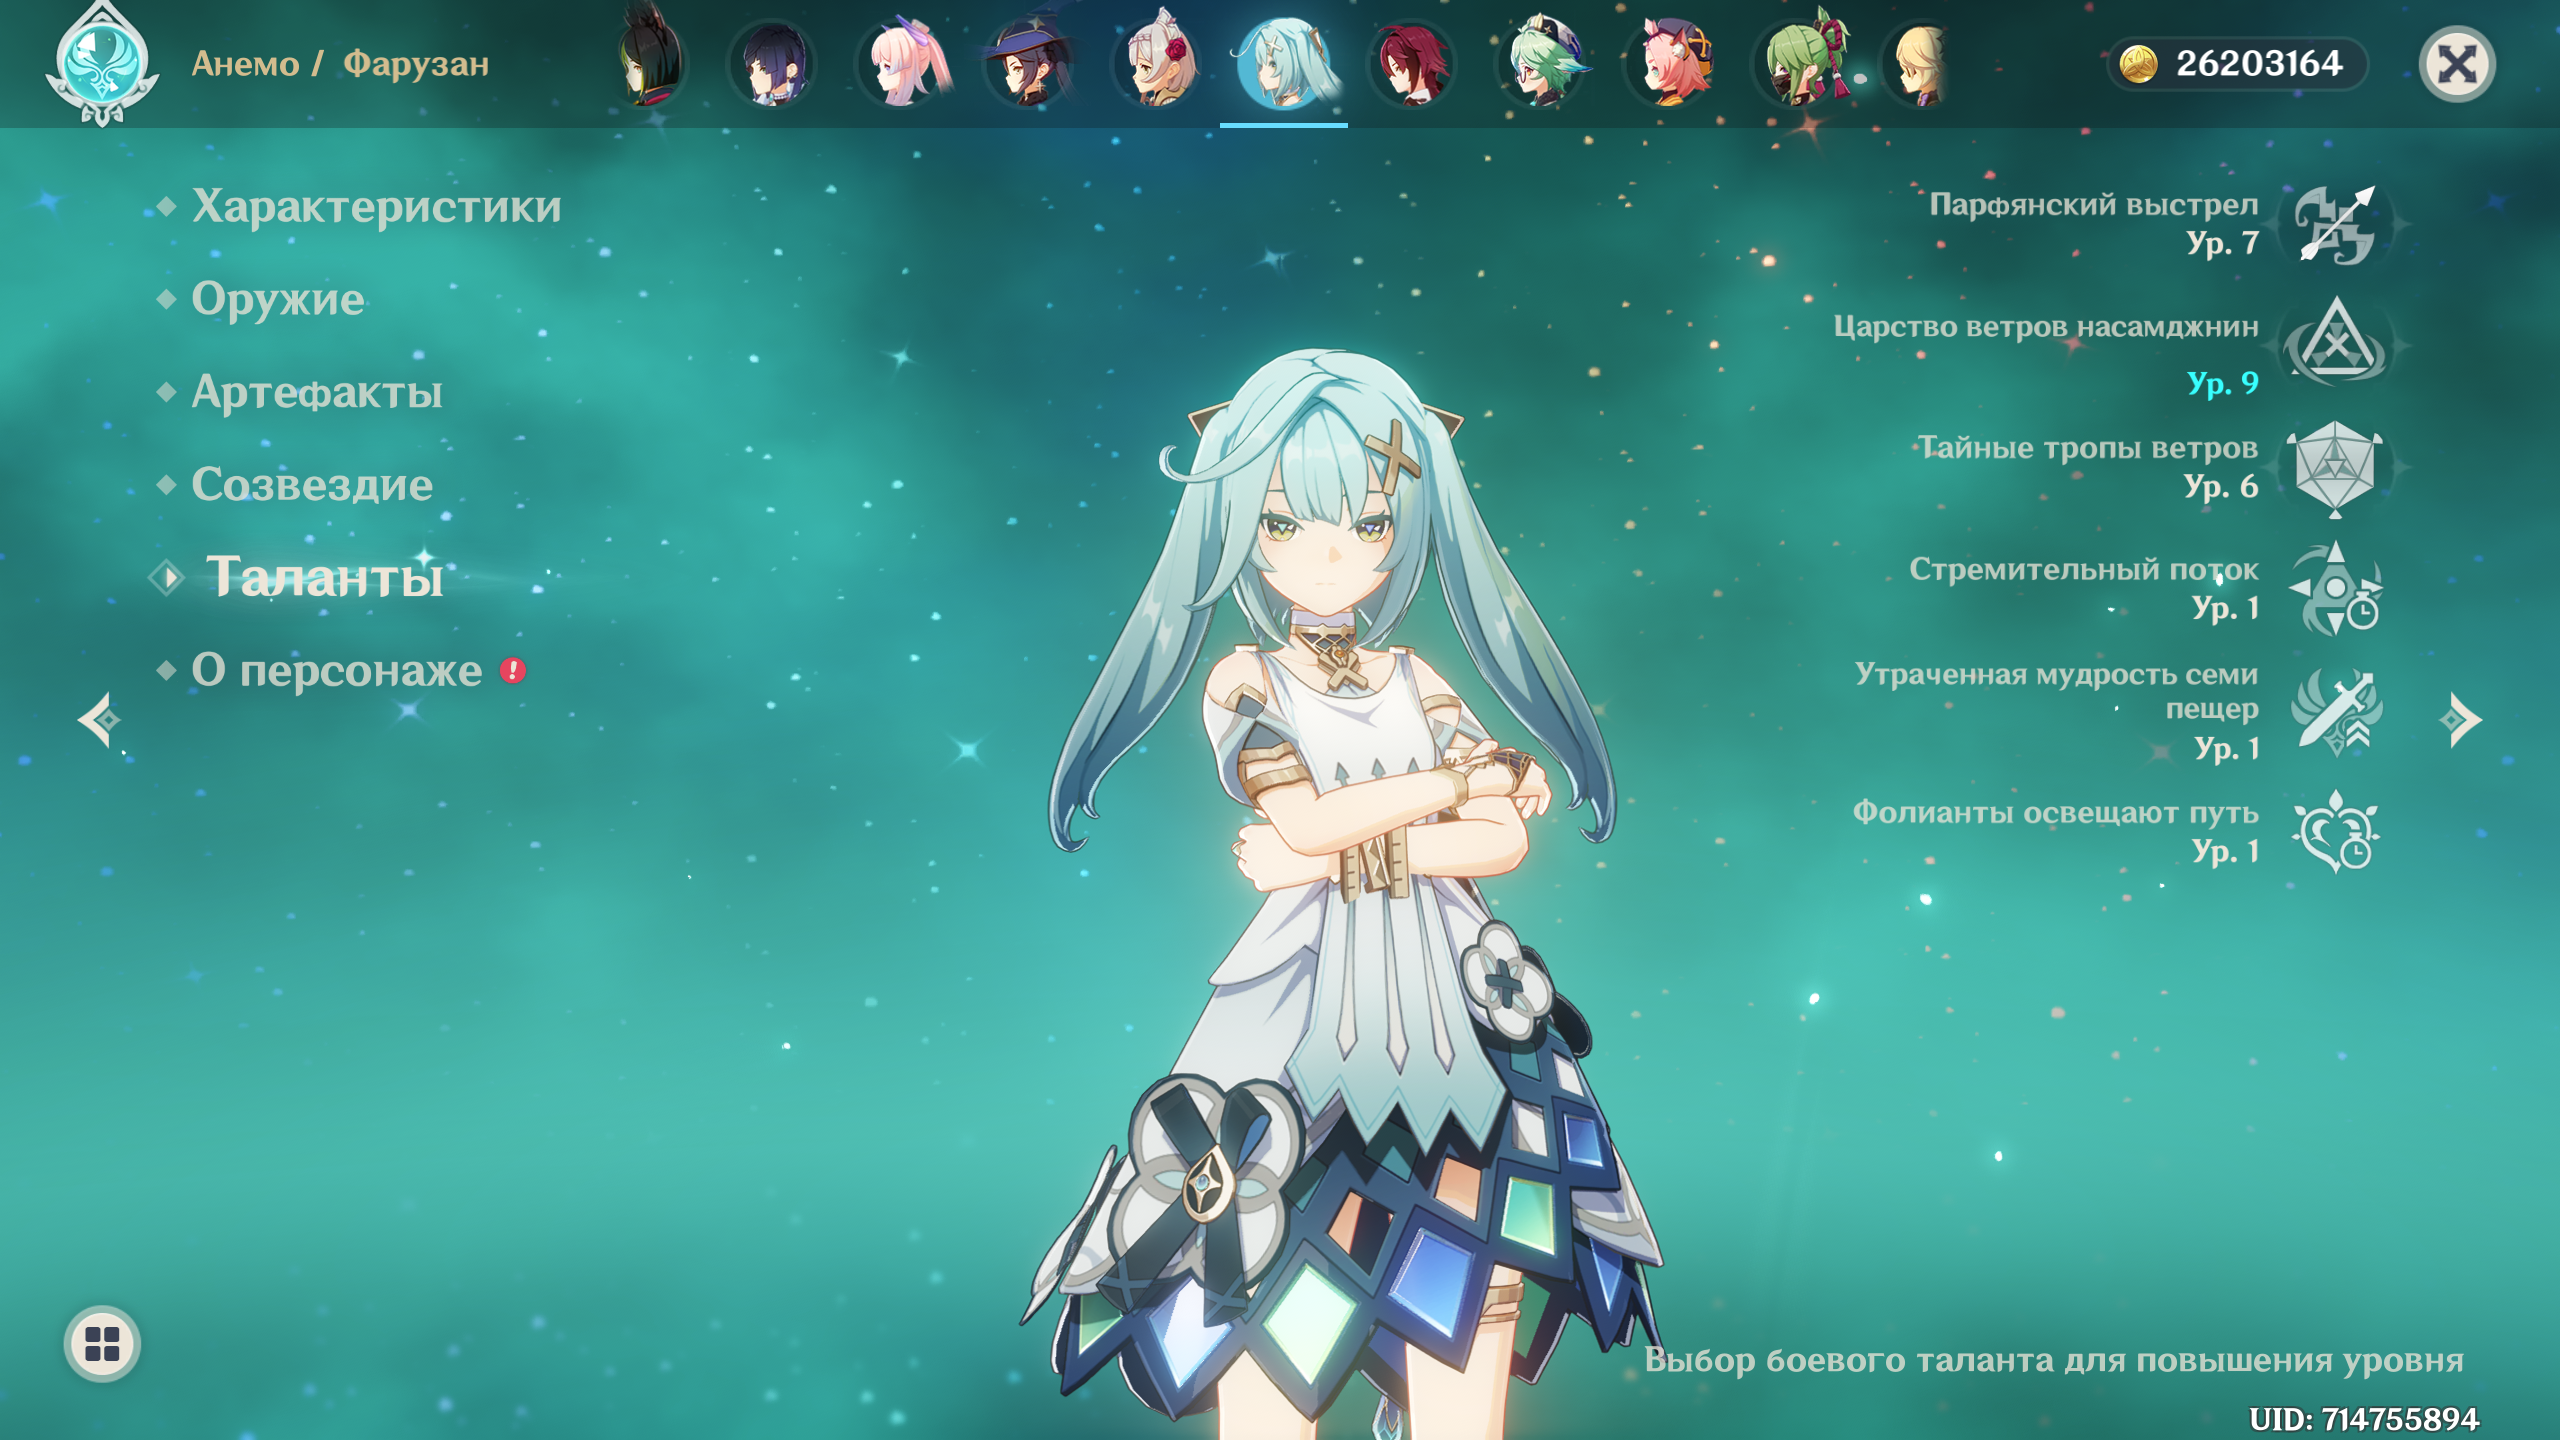Go to next character with right arrow

pyautogui.click(x=2461, y=719)
